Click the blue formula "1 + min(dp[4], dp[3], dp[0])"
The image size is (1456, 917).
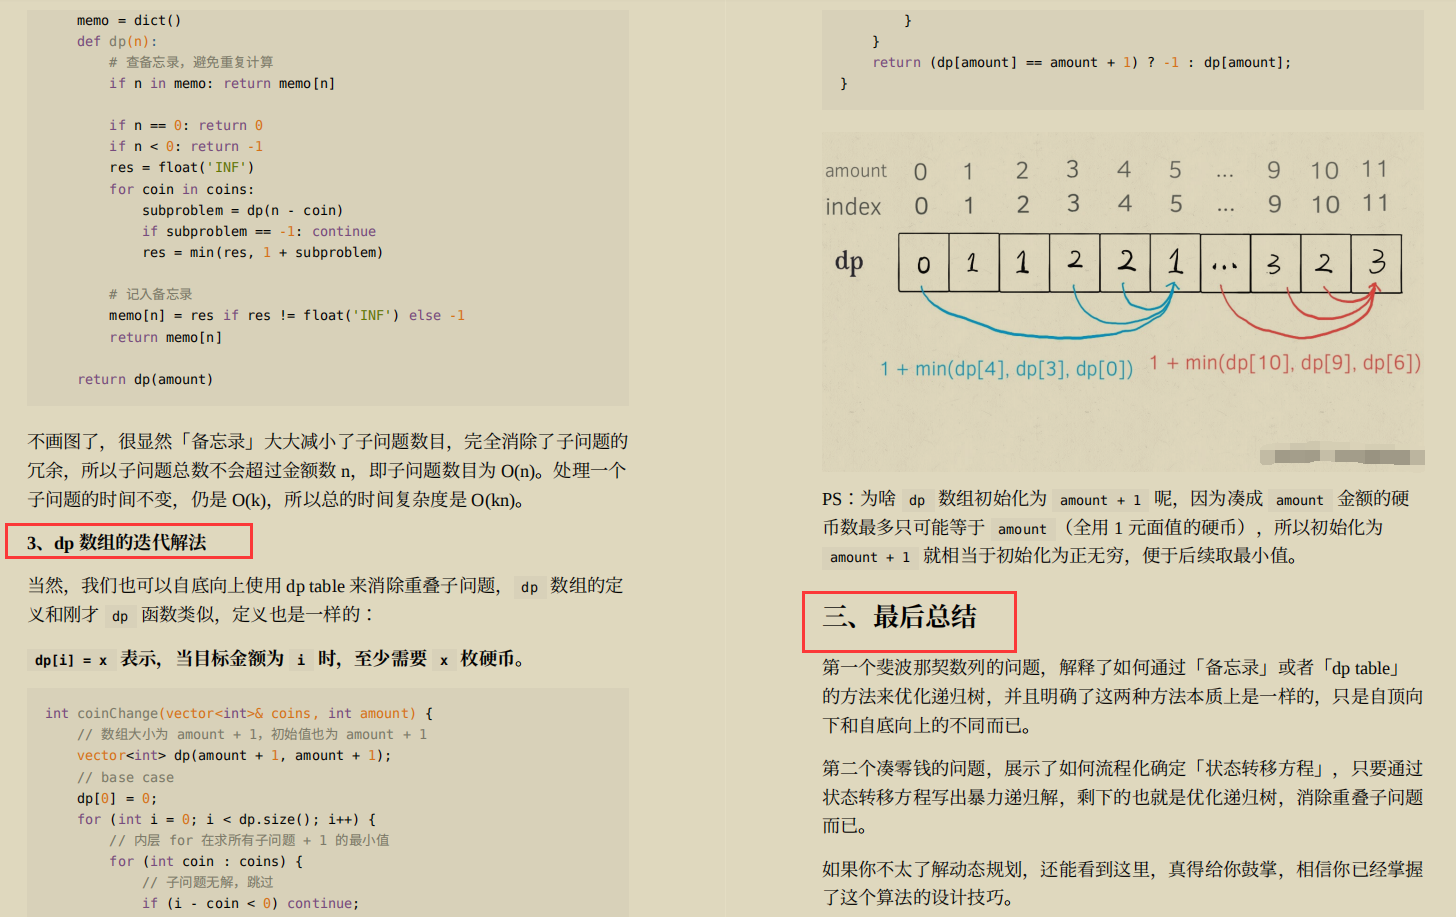[1006, 369]
